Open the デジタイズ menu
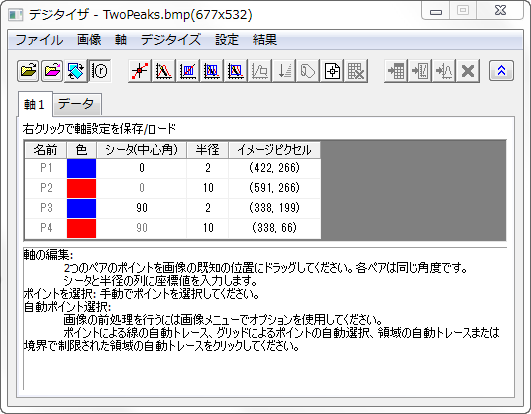The height and width of the screenshot is (414, 531). [x=171, y=40]
